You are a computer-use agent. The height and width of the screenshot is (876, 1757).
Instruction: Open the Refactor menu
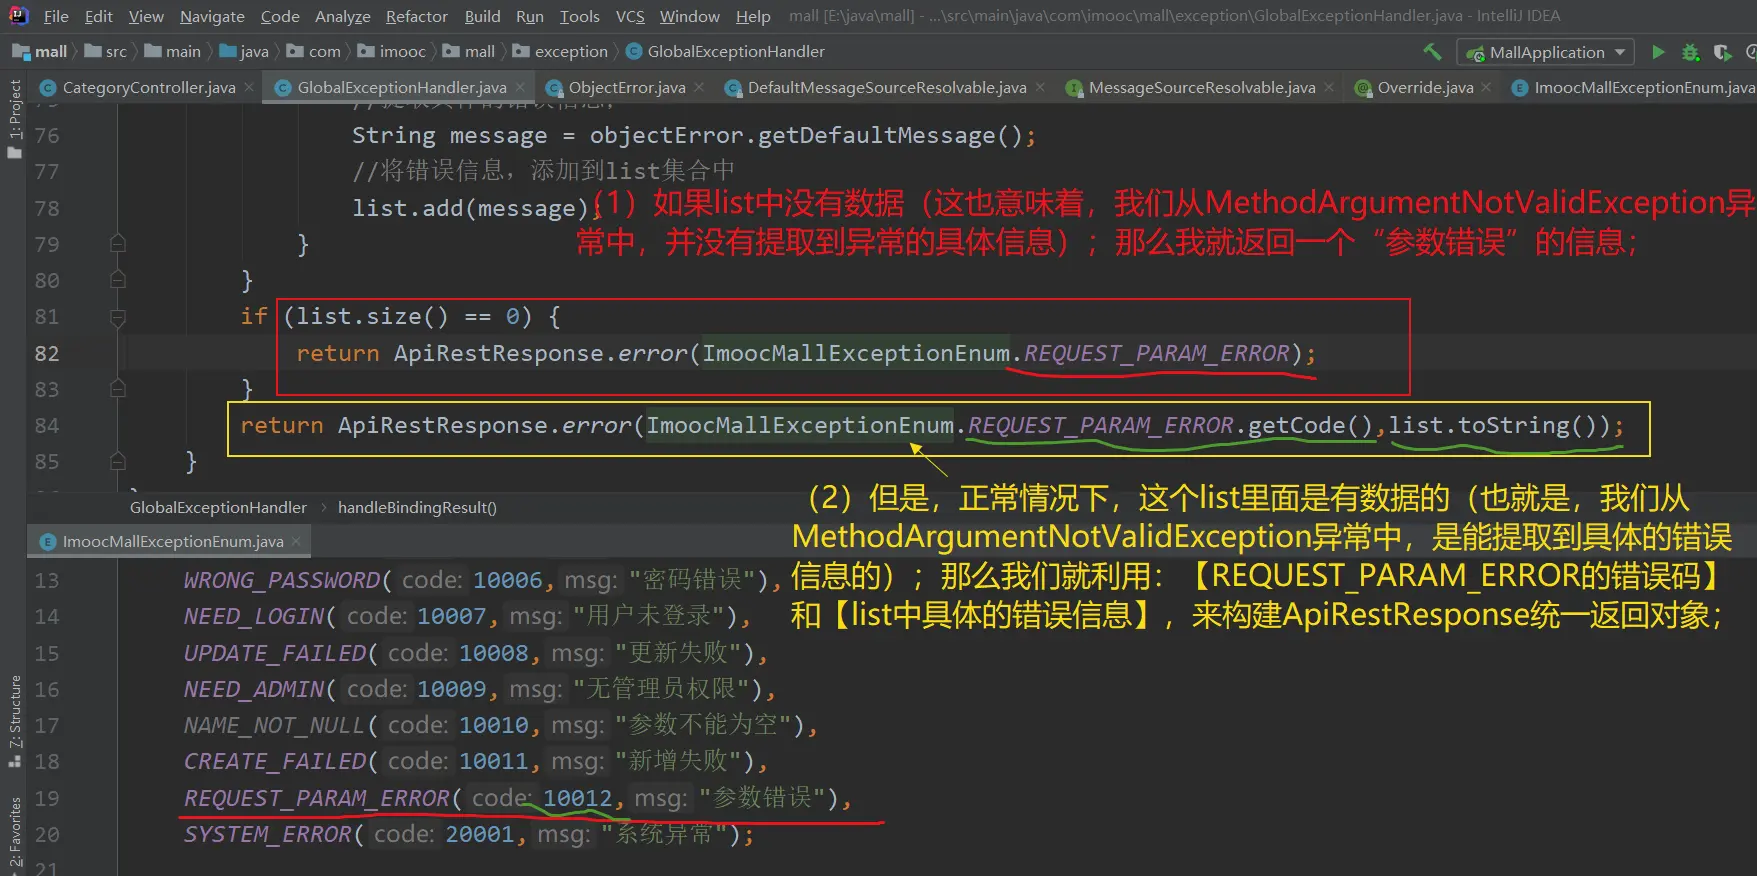point(416,16)
